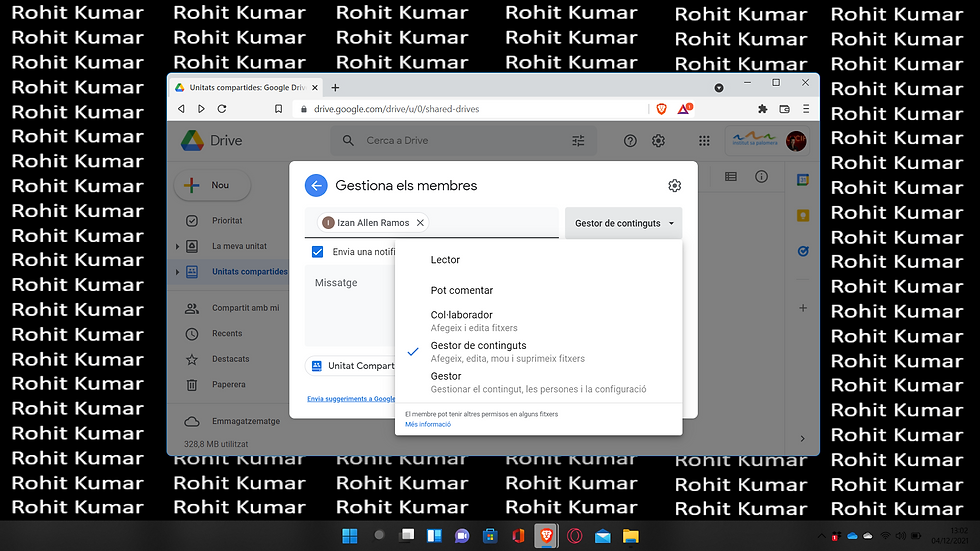Toggle the Envia una notificació checkbox
Viewport: 980px width, 551px height.
(318, 252)
